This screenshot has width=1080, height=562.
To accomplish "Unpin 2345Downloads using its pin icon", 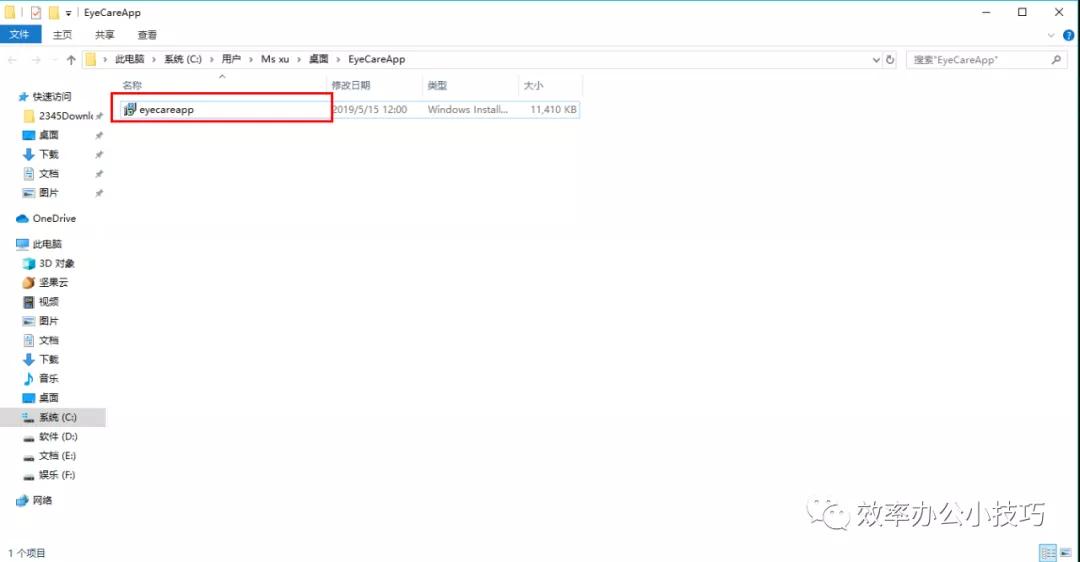I will (99, 116).
